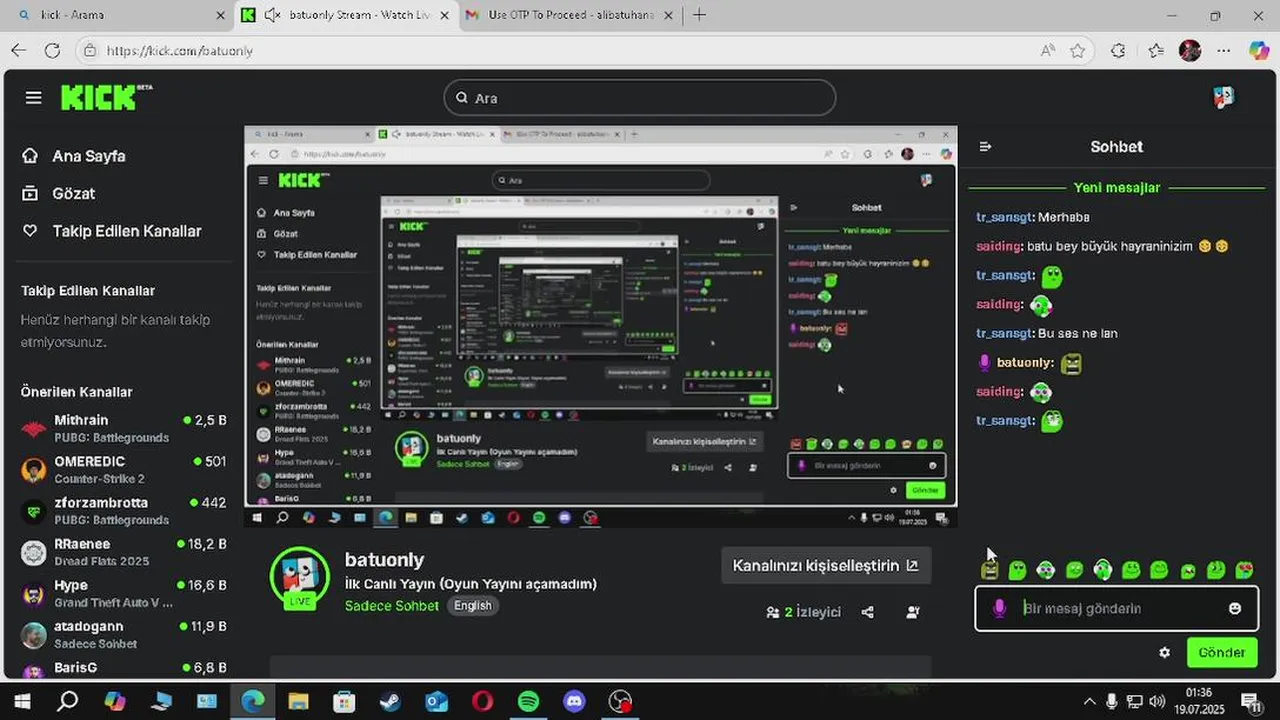Open the BarisG recommended channel
Screen dimensions: 1280x720
(123, 668)
